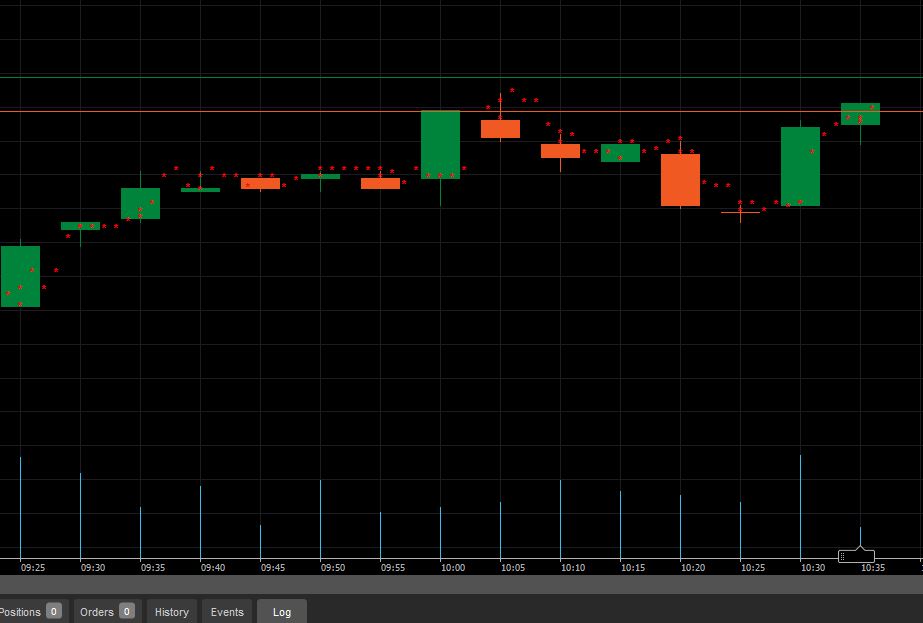Image resolution: width=923 pixels, height=623 pixels.
Task: Click the 10:30 time axis label
Action: (813, 568)
